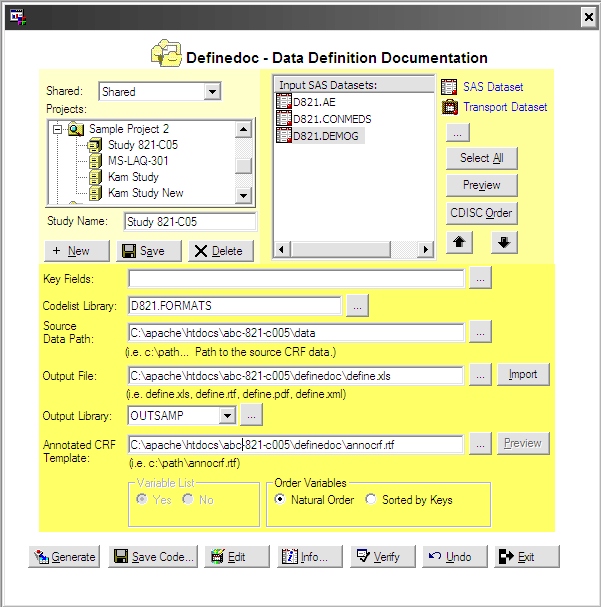Viewport: 601px width, 607px height.
Task: Click the Output File field
Action: [296, 376]
